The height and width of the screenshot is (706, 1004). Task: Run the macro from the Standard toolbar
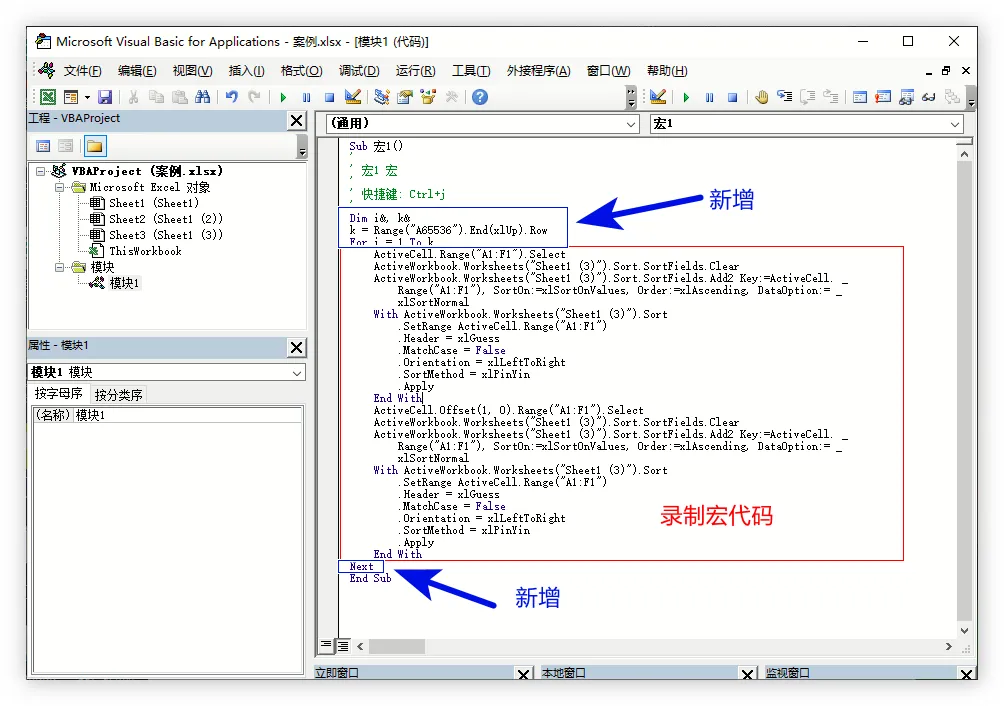283,97
